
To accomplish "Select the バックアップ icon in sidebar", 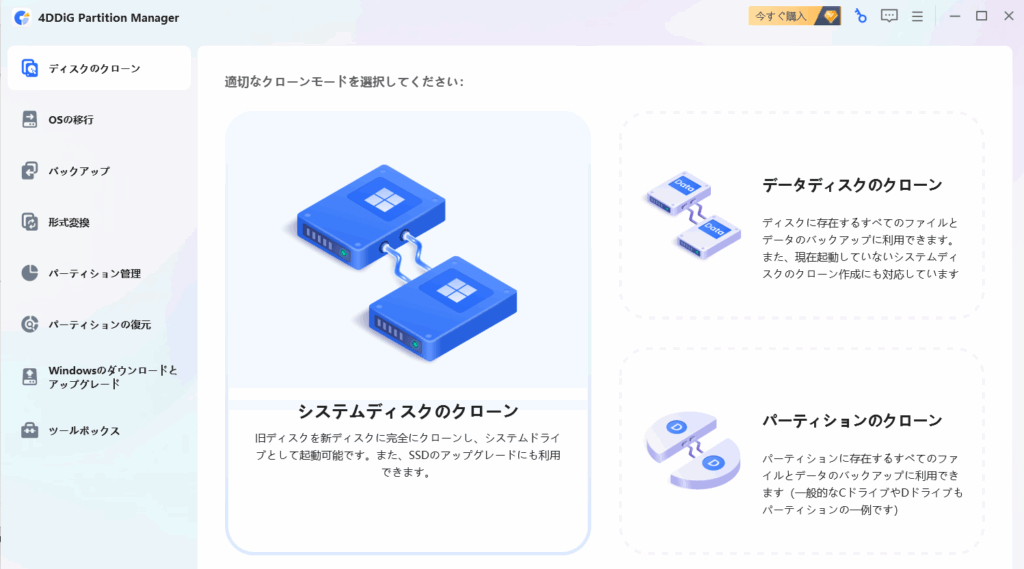I will (29, 171).
